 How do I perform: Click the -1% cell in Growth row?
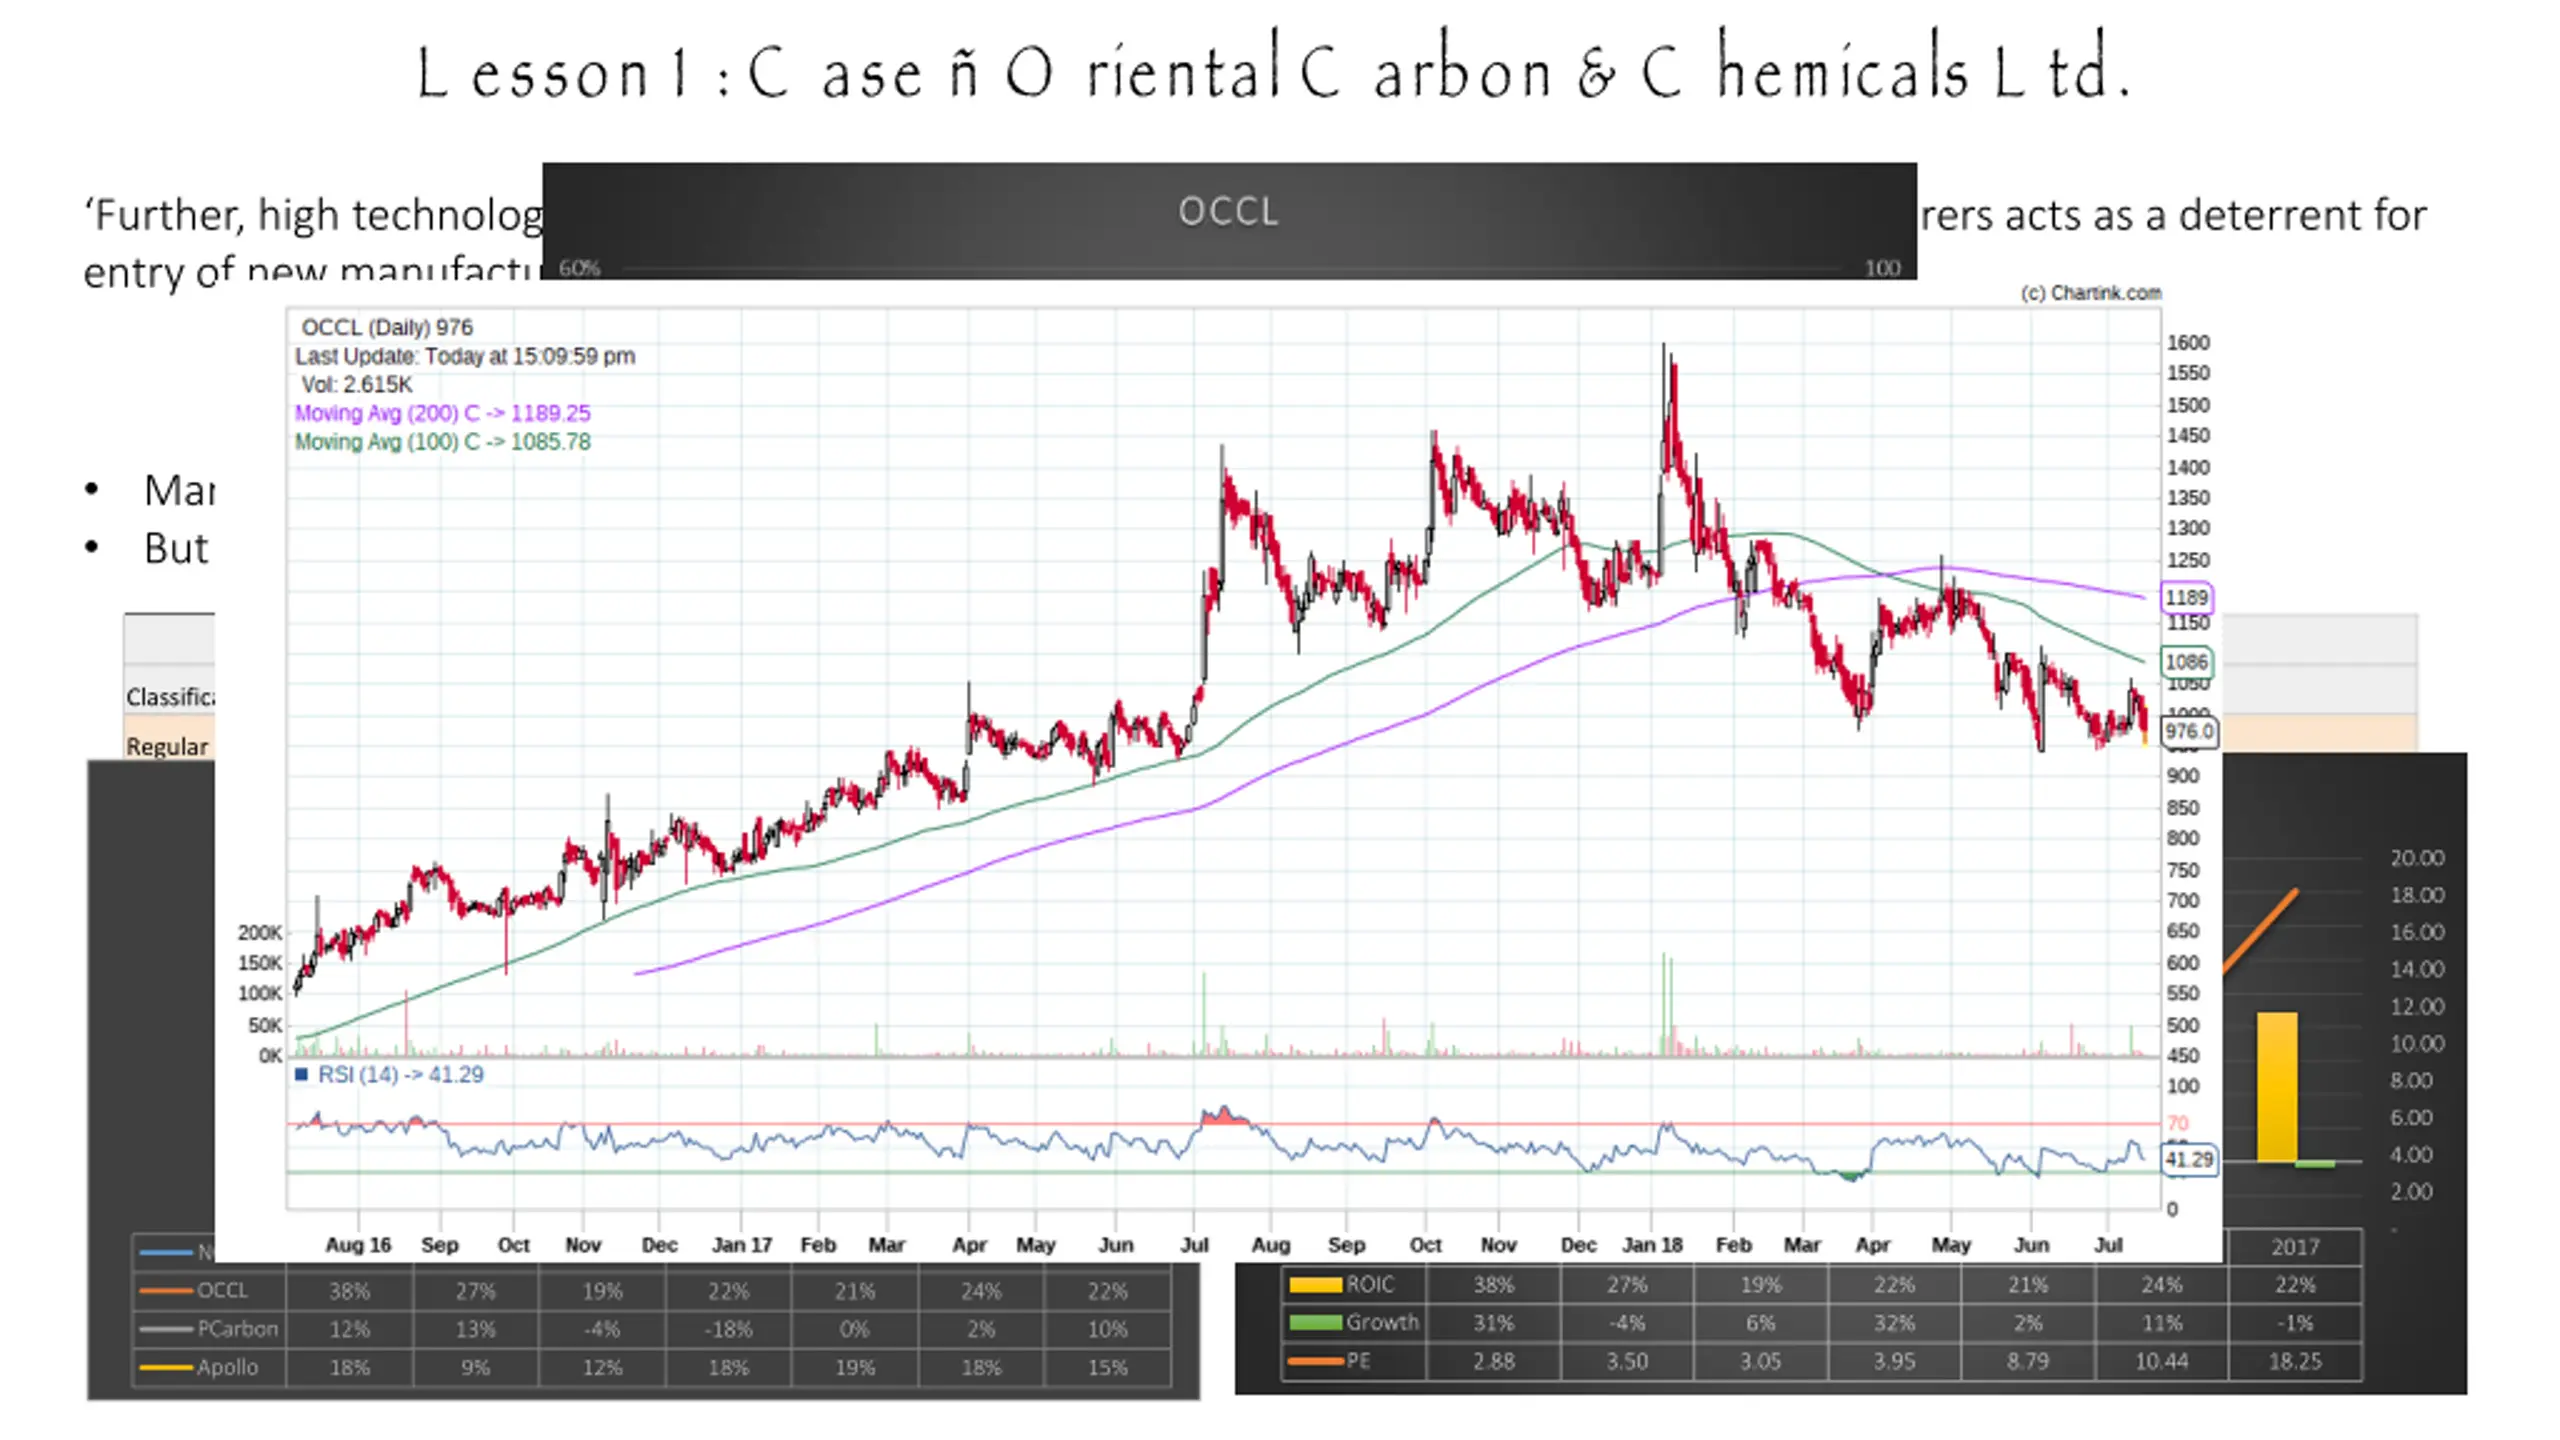(2295, 1323)
